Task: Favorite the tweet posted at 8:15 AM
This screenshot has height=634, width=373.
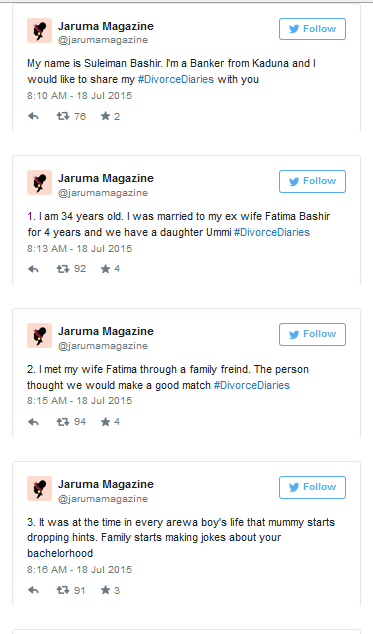Action: click(106, 422)
